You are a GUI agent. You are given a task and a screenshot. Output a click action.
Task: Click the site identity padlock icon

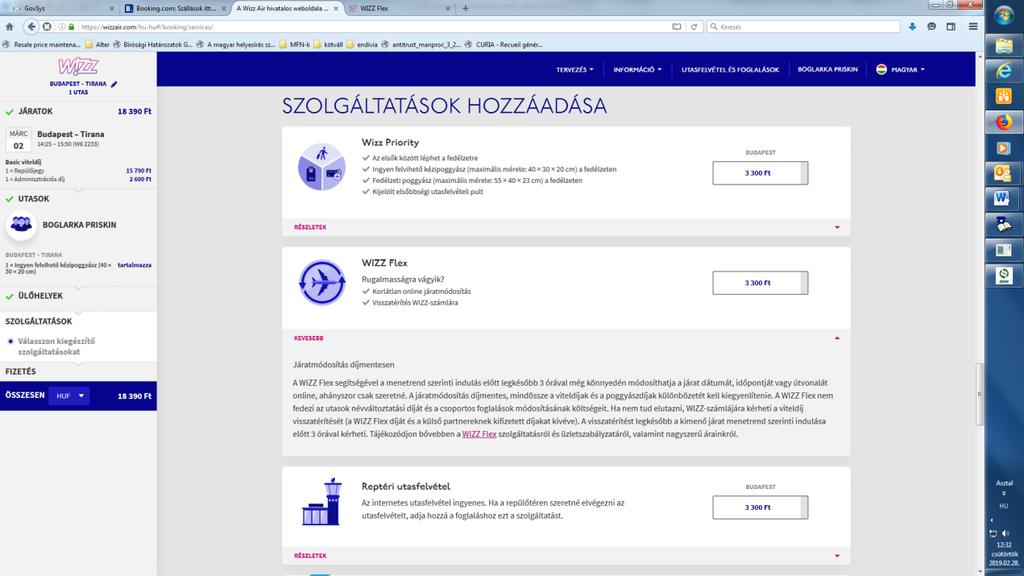click(71, 27)
